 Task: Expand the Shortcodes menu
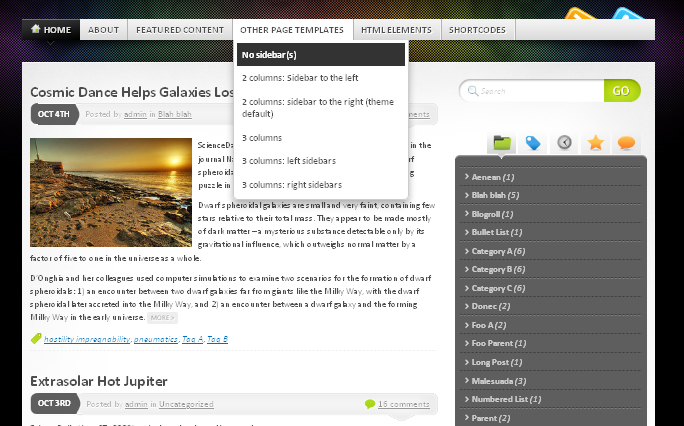(478, 30)
